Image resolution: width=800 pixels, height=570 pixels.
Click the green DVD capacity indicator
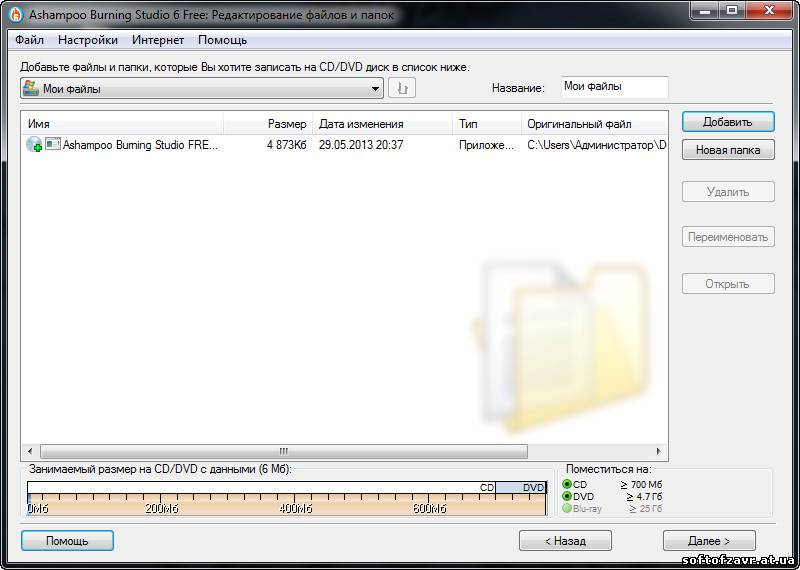[567, 496]
